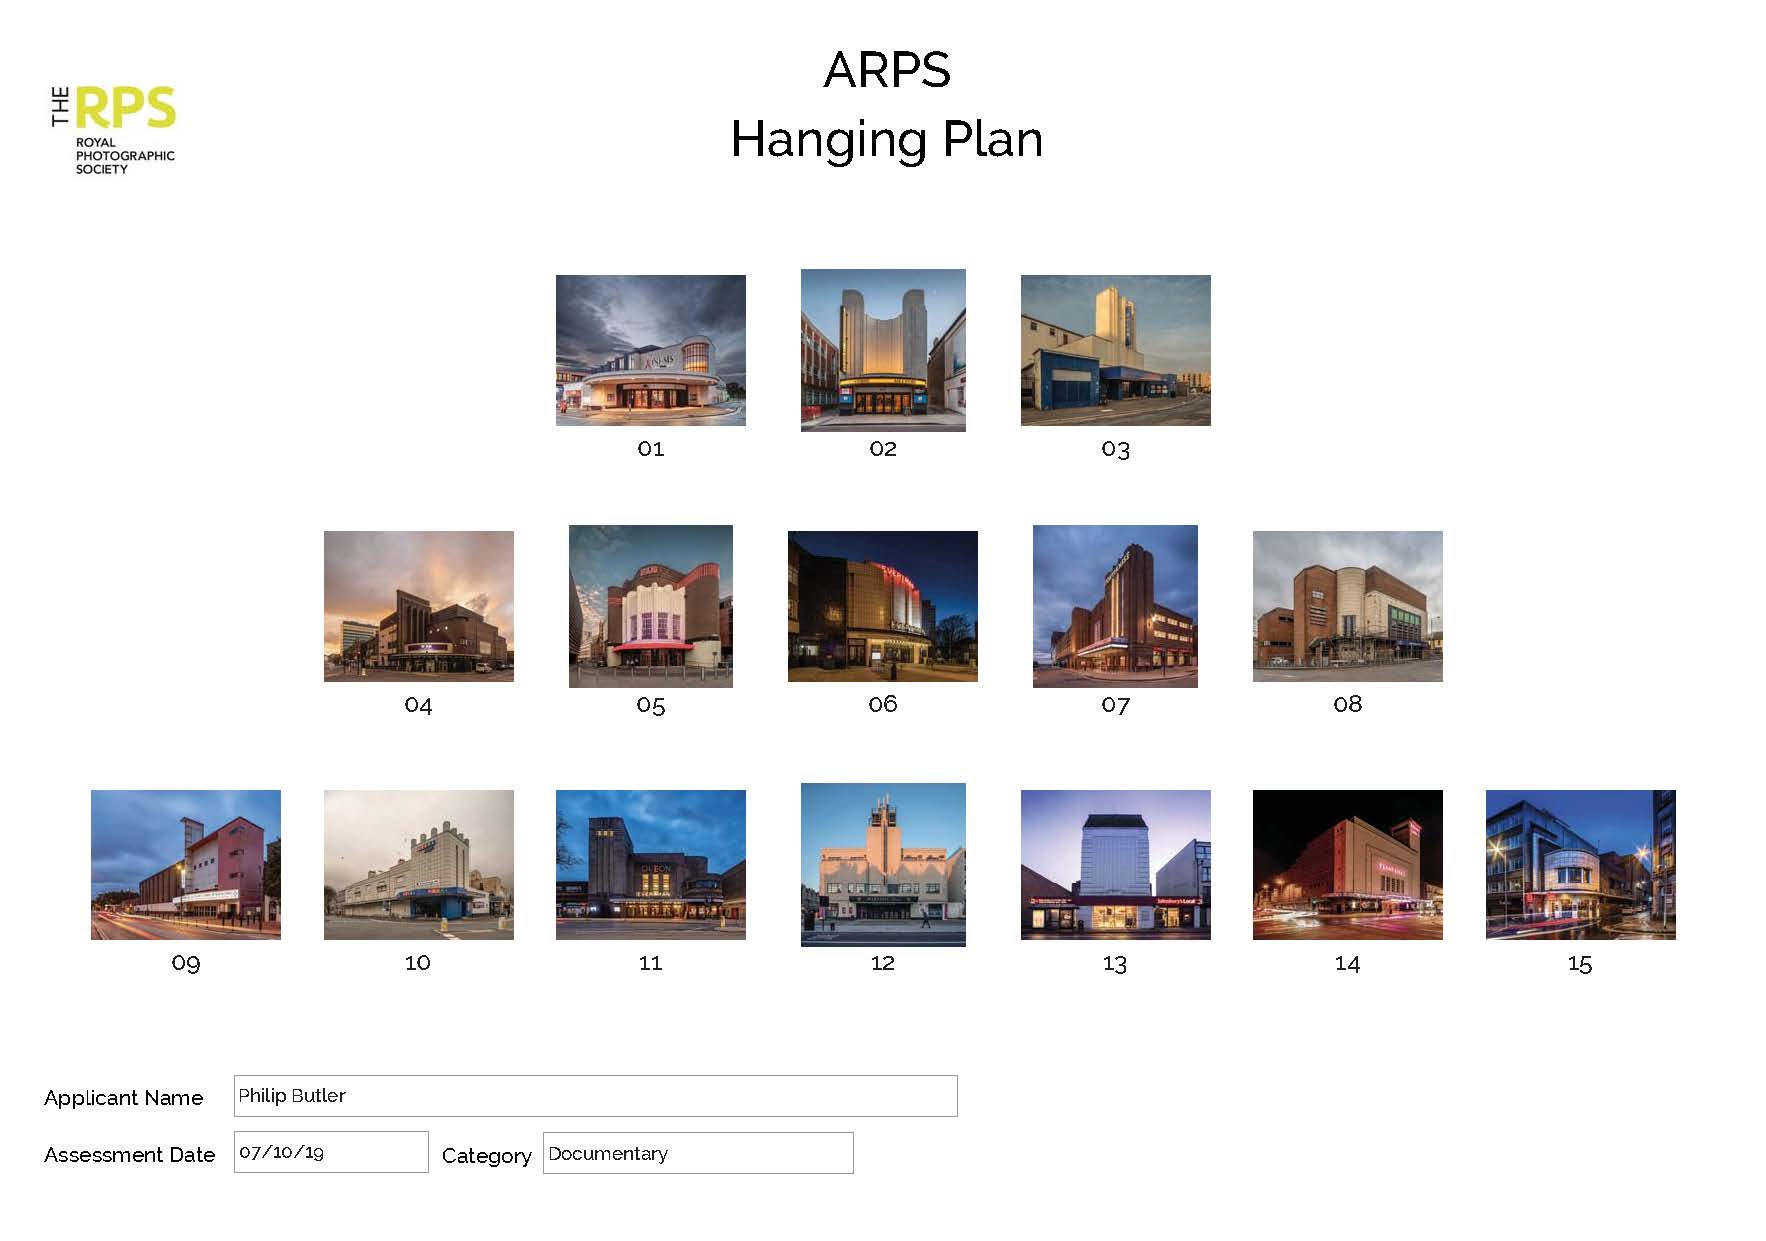
Task: Open thumbnail 06, the night cinema photo
Action: click(x=883, y=606)
